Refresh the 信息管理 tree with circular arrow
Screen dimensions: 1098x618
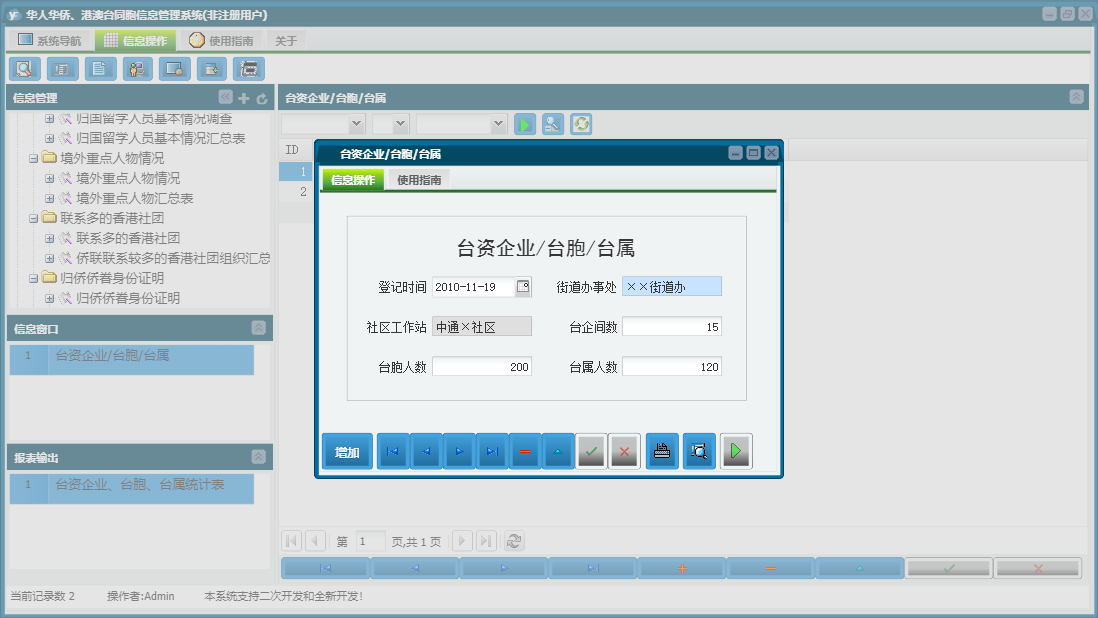[262, 98]
